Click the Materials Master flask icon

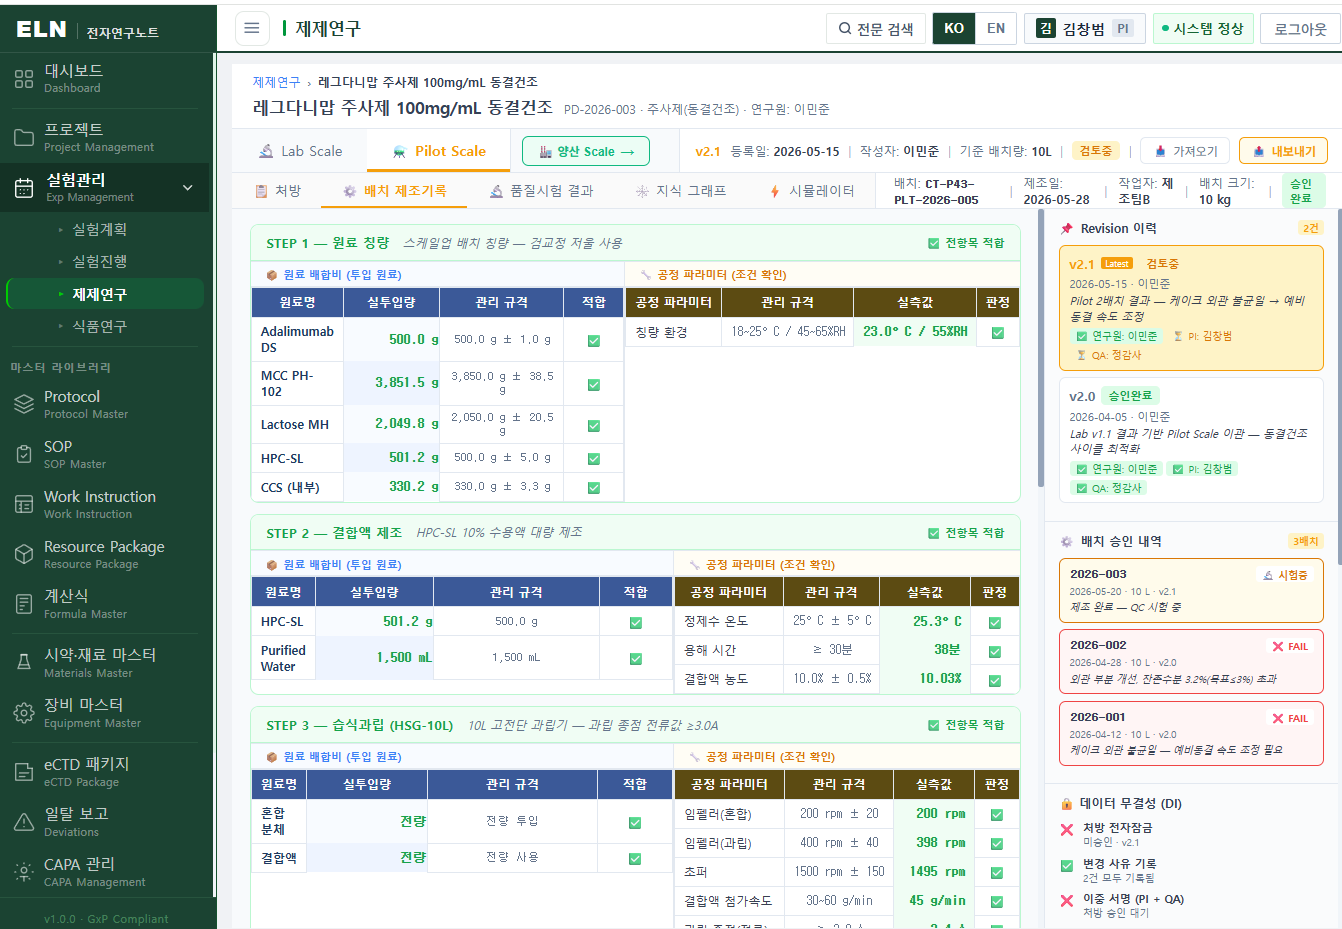point(24,663)
